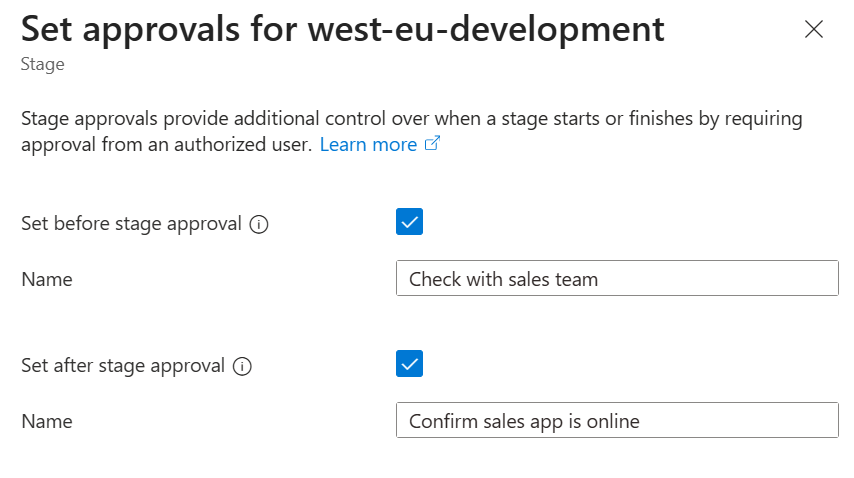Open the Learn more link
This screenshot has width=854, height=478.
pos(368,145)
